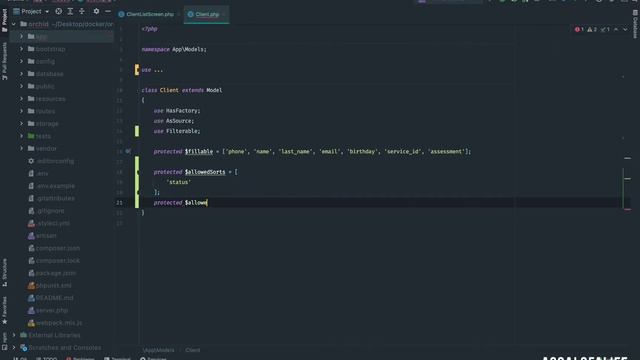
Task: Expand Scratches and Consoles node
Action: pos(14,348)
